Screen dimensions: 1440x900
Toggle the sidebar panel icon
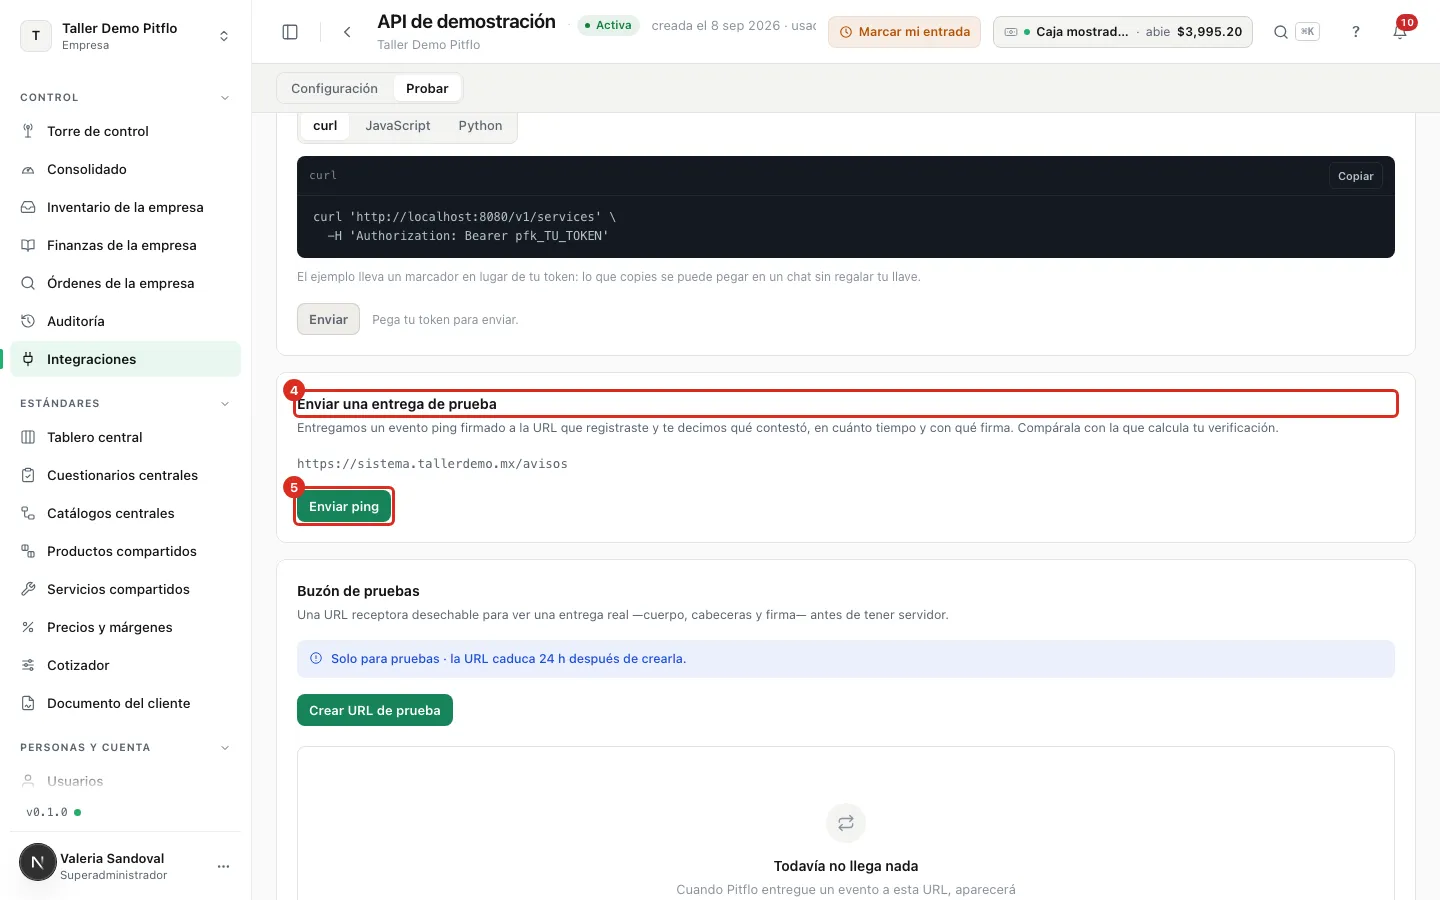click(290, 32)
